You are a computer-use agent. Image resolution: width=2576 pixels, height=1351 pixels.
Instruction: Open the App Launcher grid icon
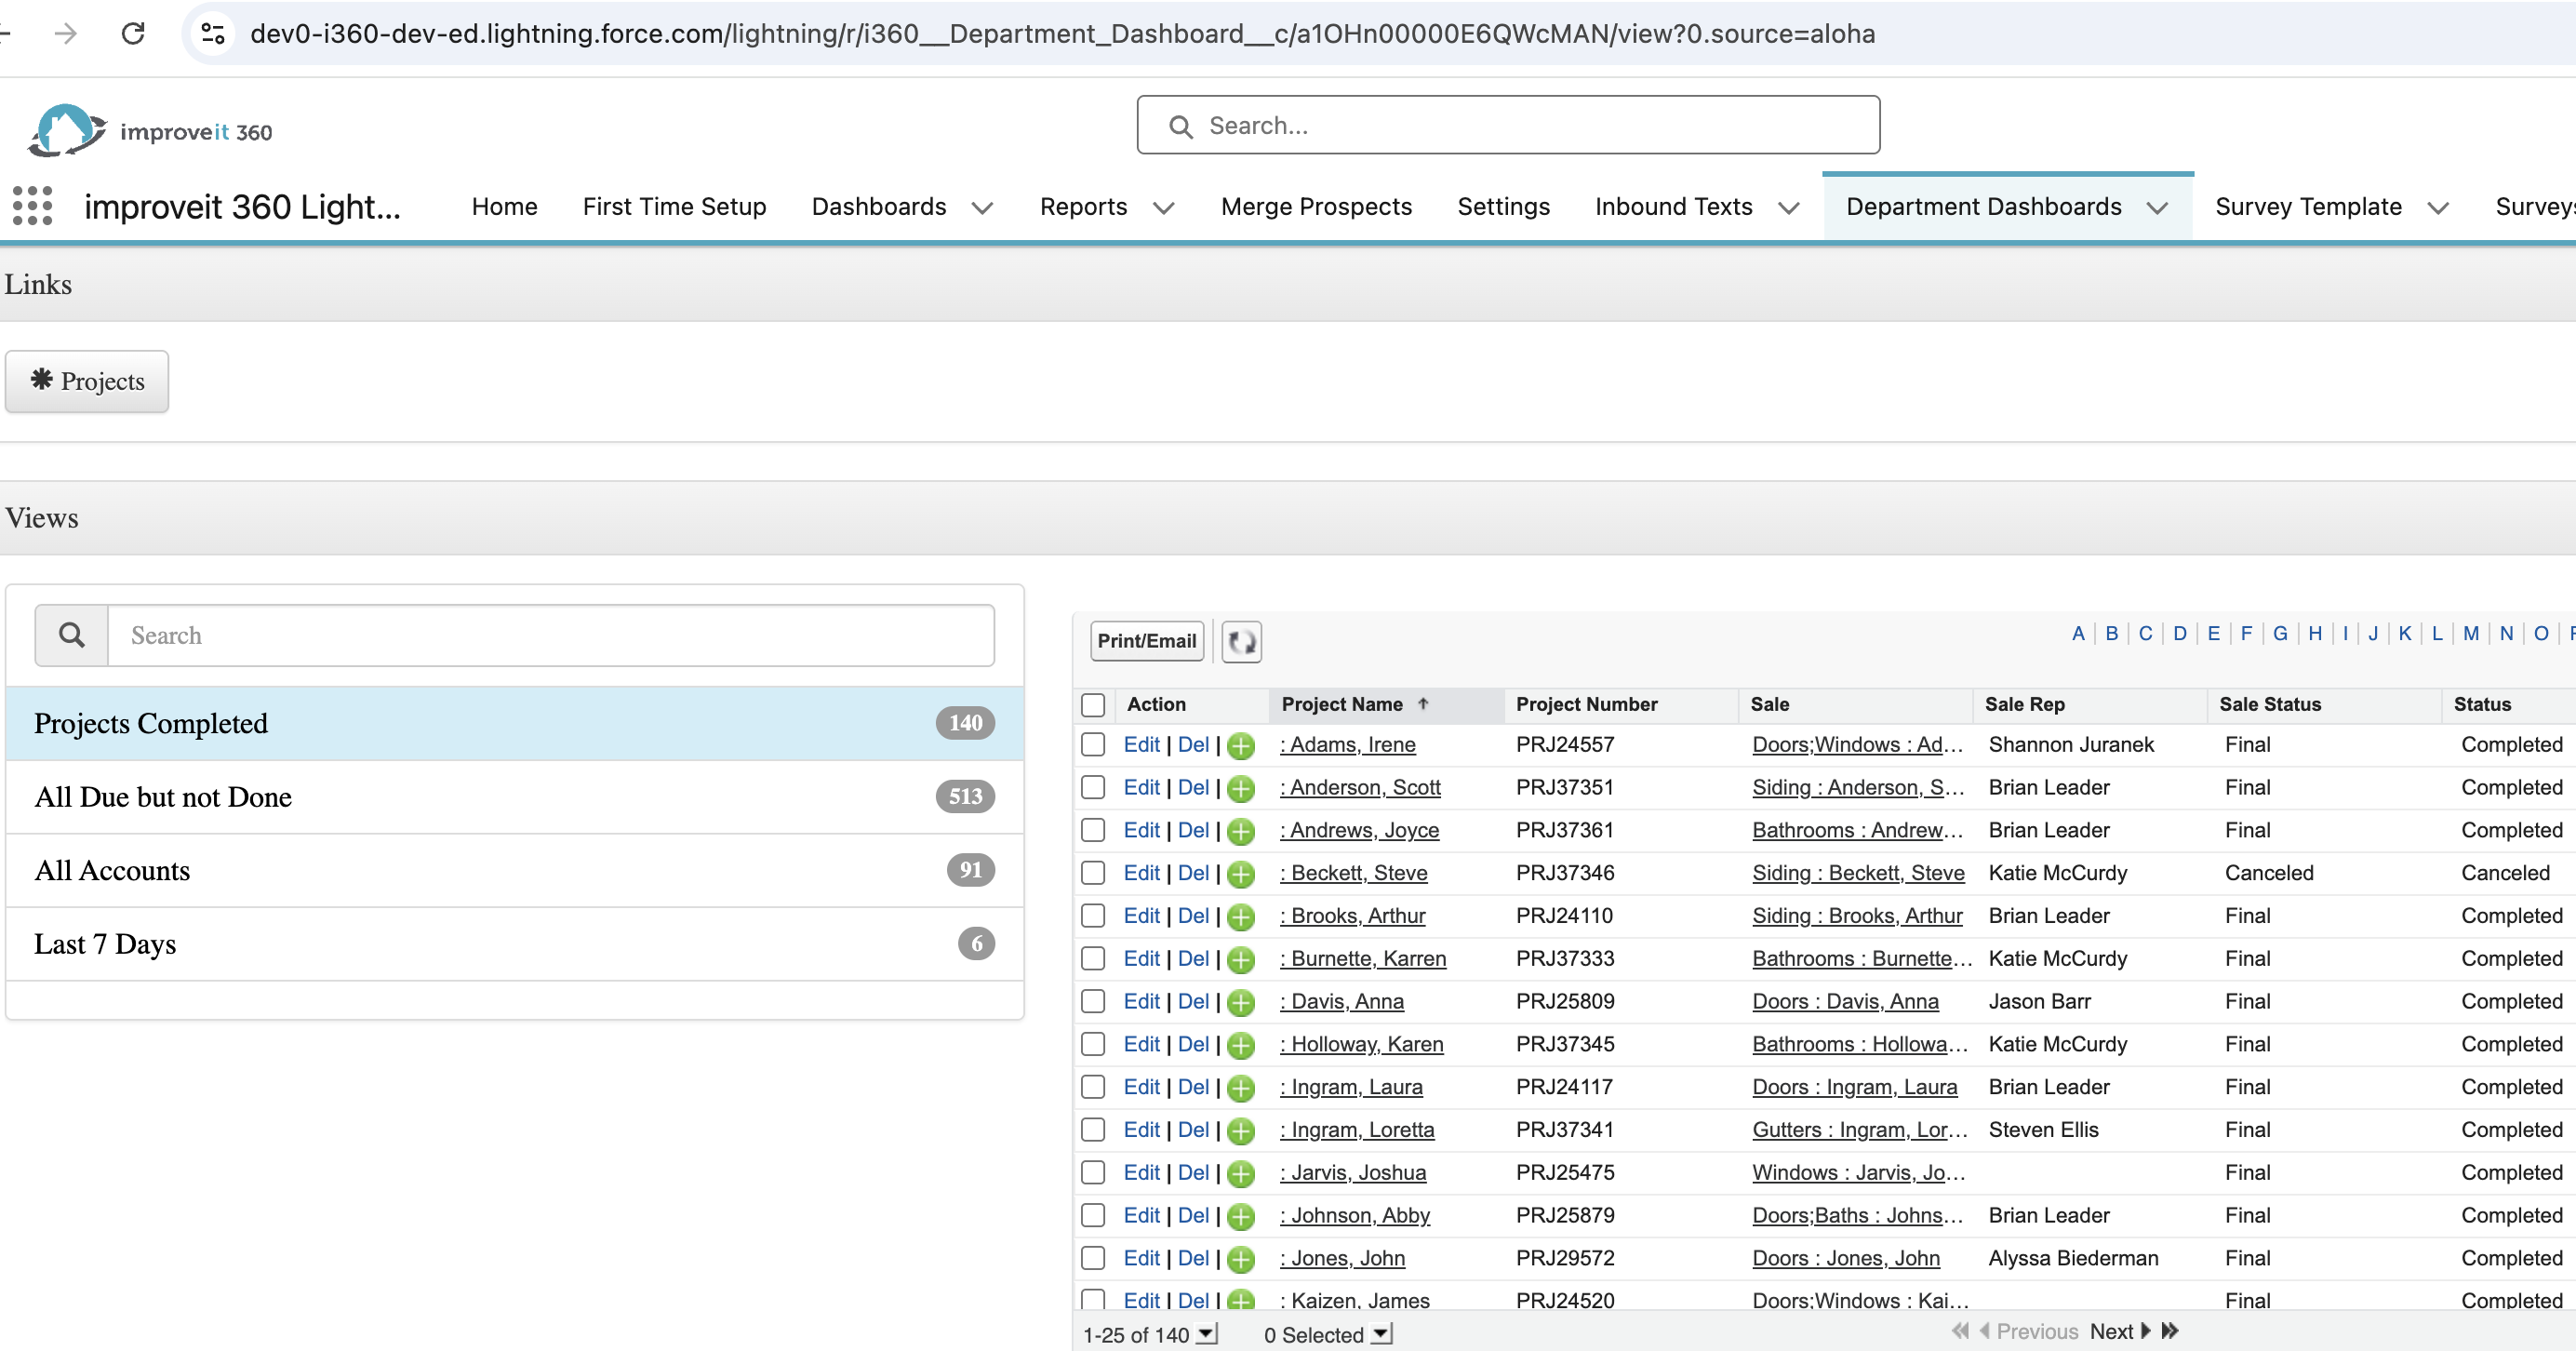tap(32, 206)
